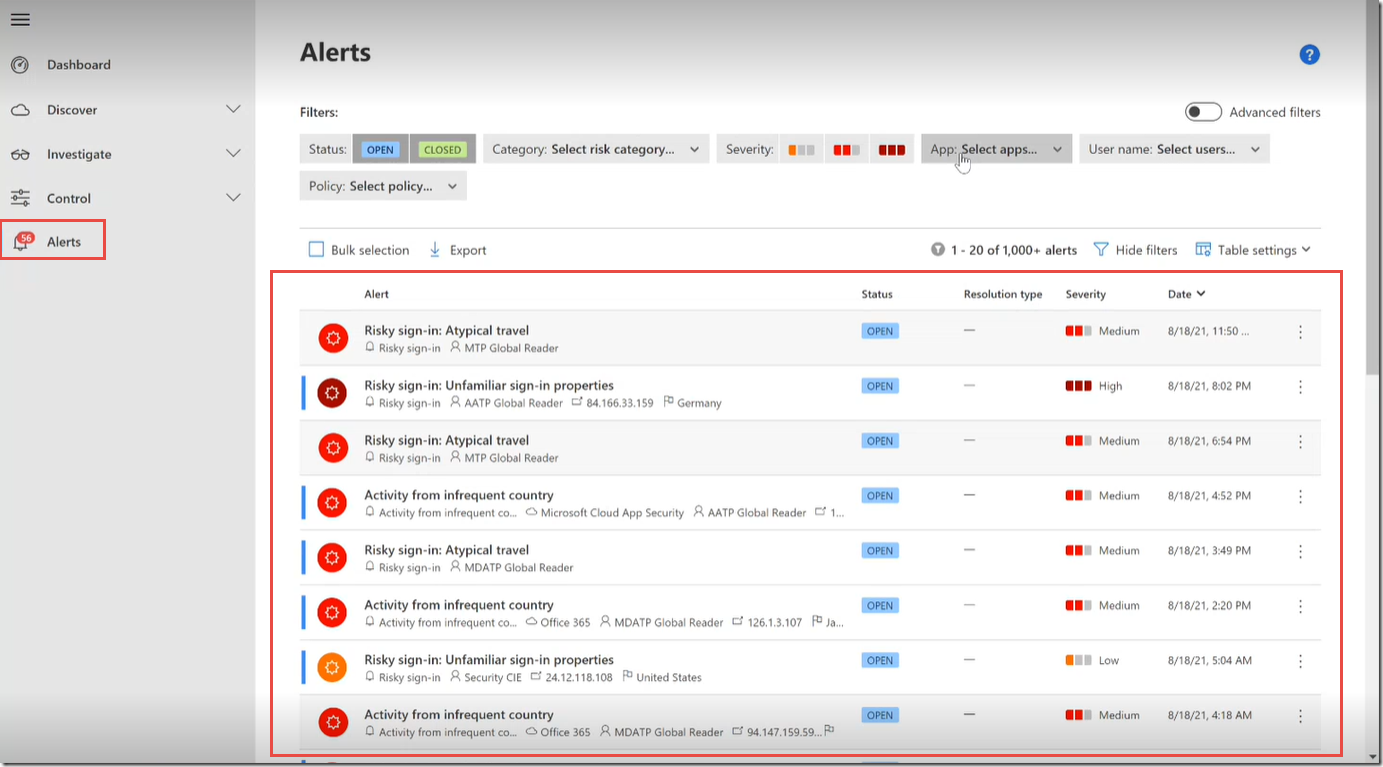The width and height of the screenshot is (1383, 767).
Task: Enable the Advanced filters toggle
Action: (x=1203, y=112)
